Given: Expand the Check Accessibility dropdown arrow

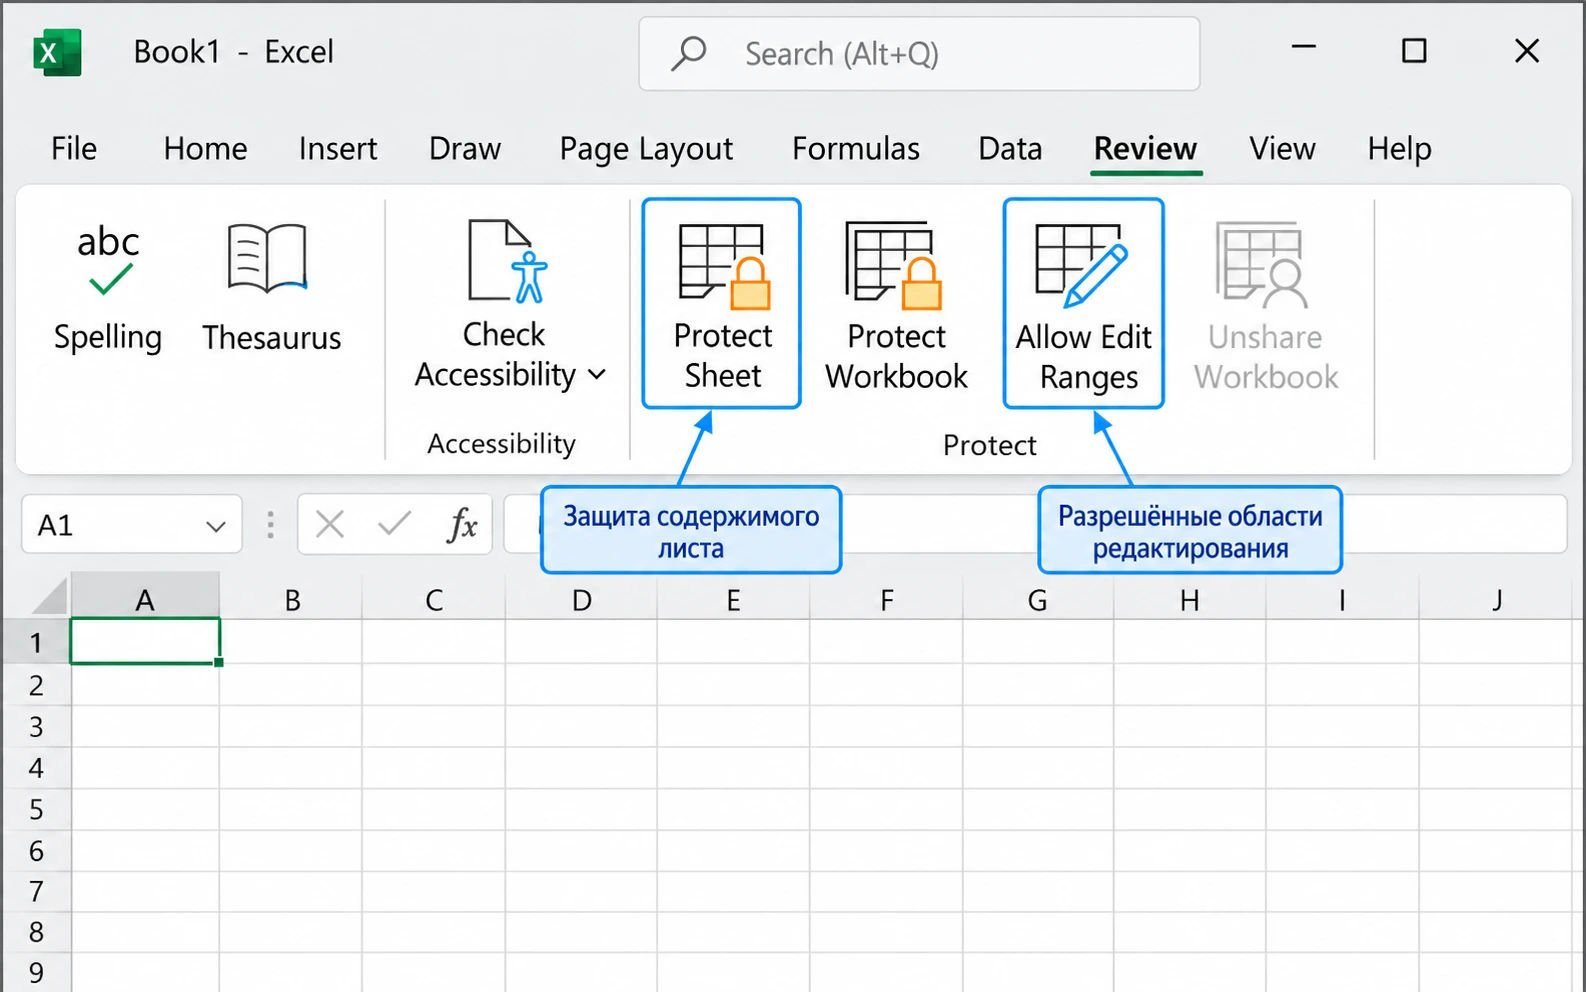Looking at the screenshot, I should (597, 375).
